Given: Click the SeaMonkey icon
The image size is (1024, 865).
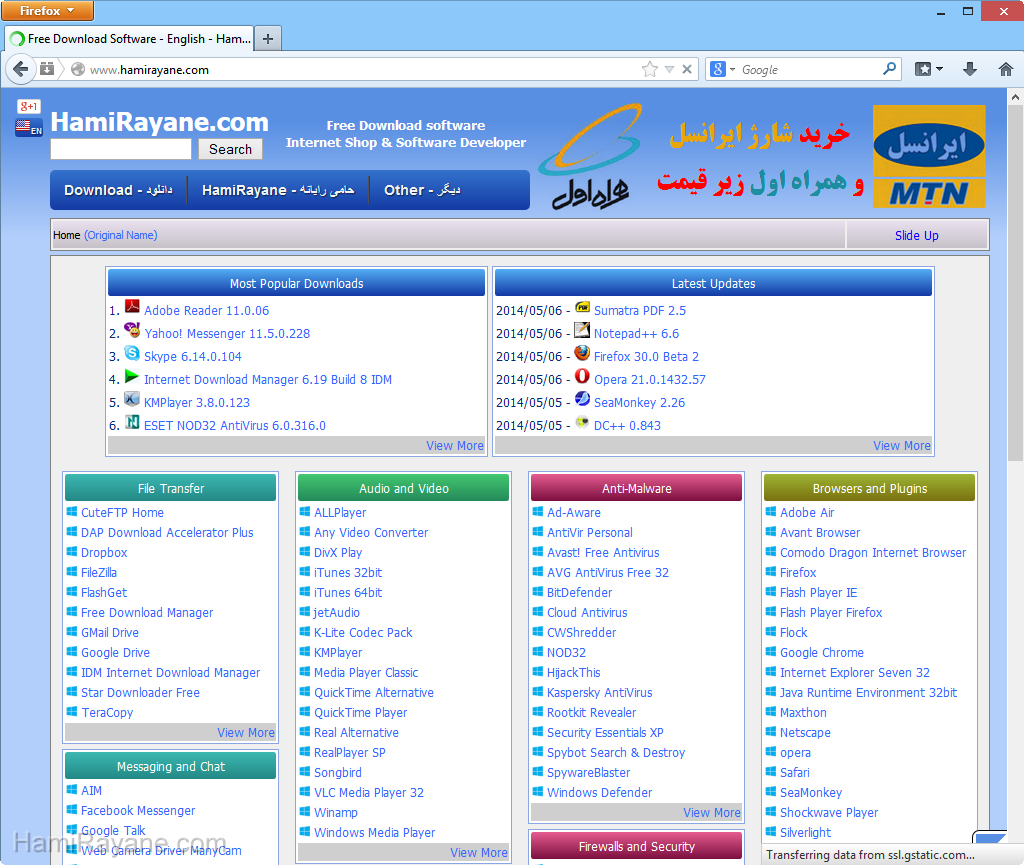Looking at the screenshot, I should pyautogui.click(x=583, y=399).
